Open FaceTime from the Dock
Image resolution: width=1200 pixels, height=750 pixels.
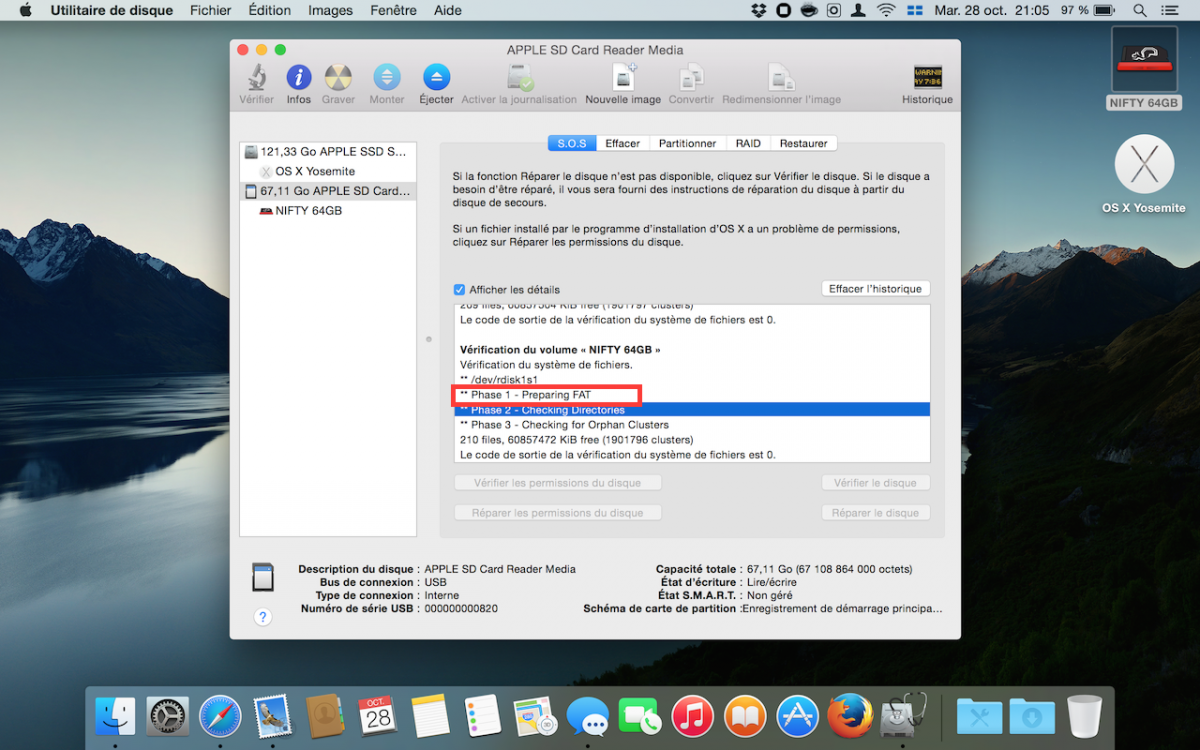640,716
